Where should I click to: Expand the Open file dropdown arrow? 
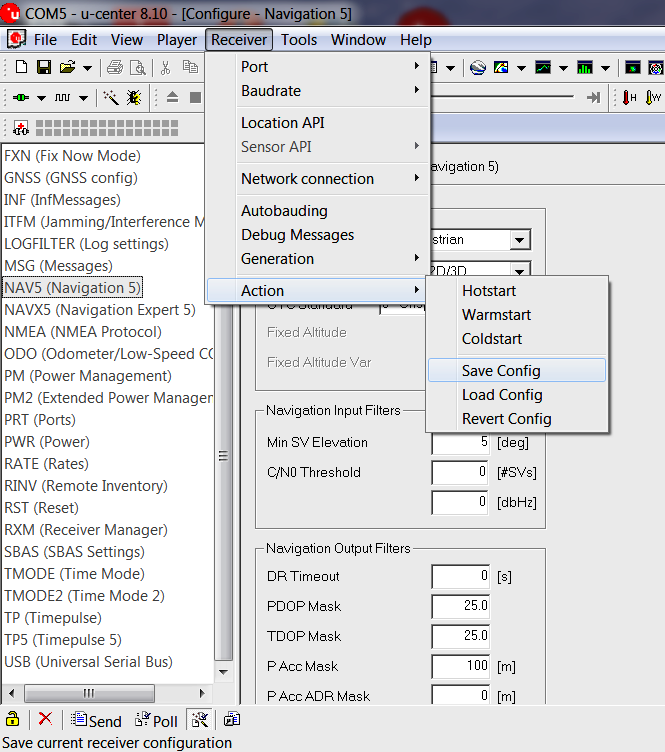pos(87,69)
